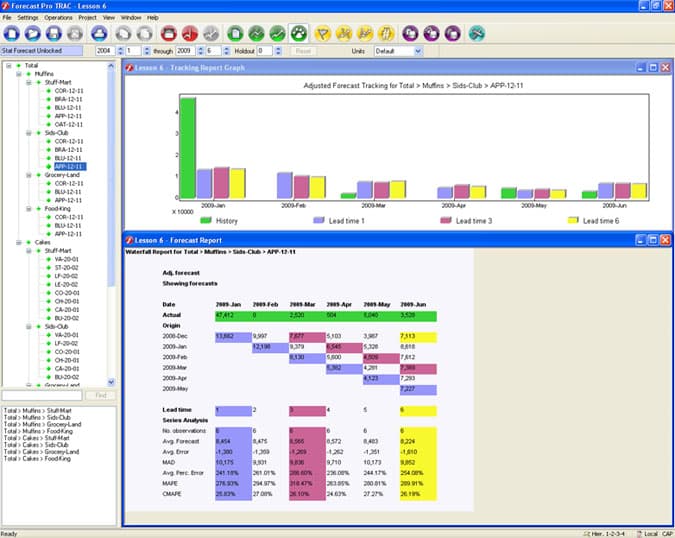Click the Holdout stepper arrows
Viewport: 675px width, 538px height.
278,51
